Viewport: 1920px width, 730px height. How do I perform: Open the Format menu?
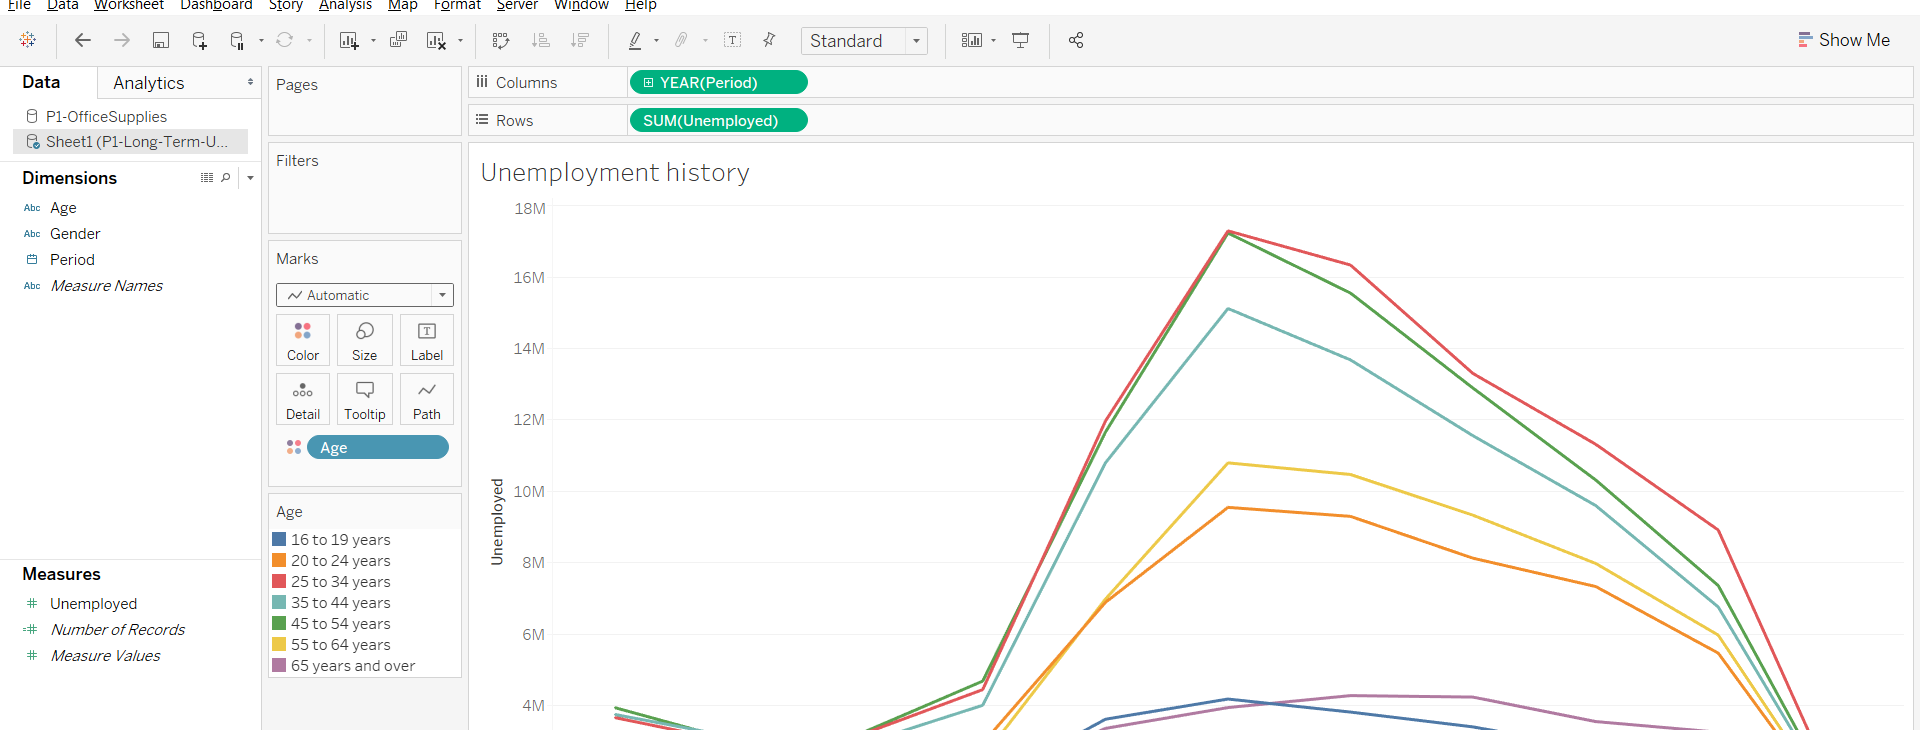[457, 5]
